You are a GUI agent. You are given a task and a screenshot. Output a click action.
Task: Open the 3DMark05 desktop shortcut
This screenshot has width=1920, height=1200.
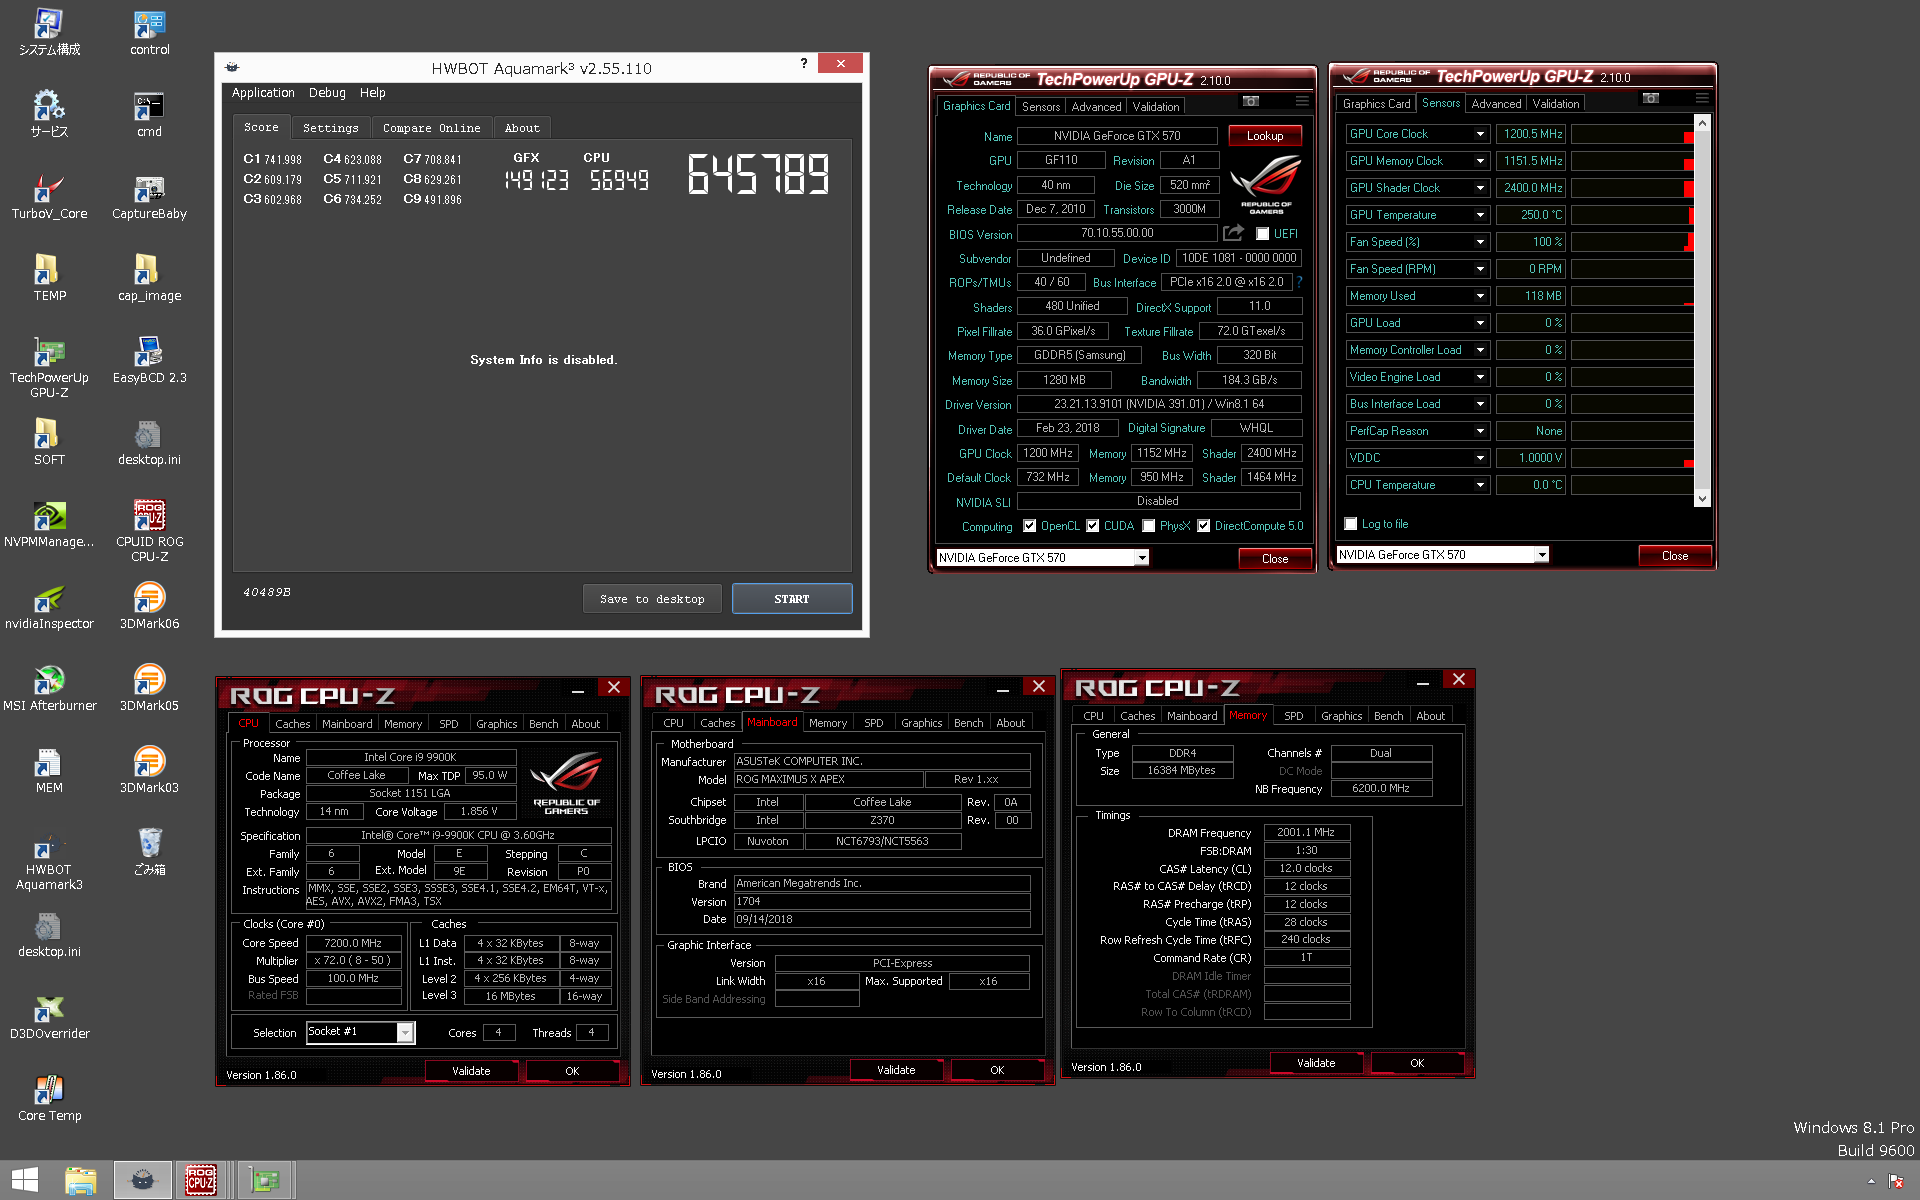(x=149, y=689)
